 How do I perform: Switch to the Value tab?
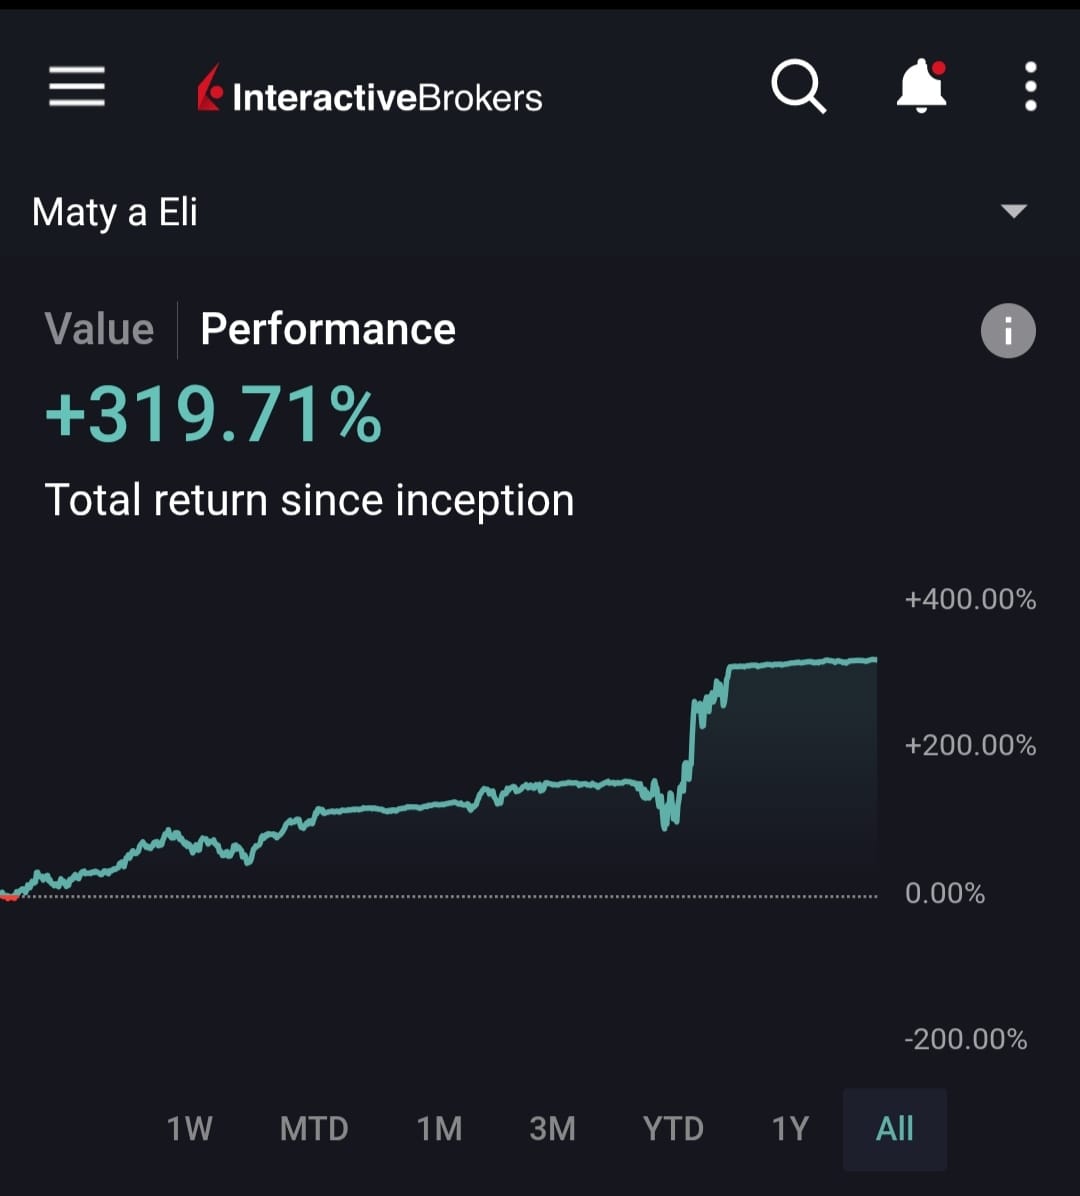[99, 329]
